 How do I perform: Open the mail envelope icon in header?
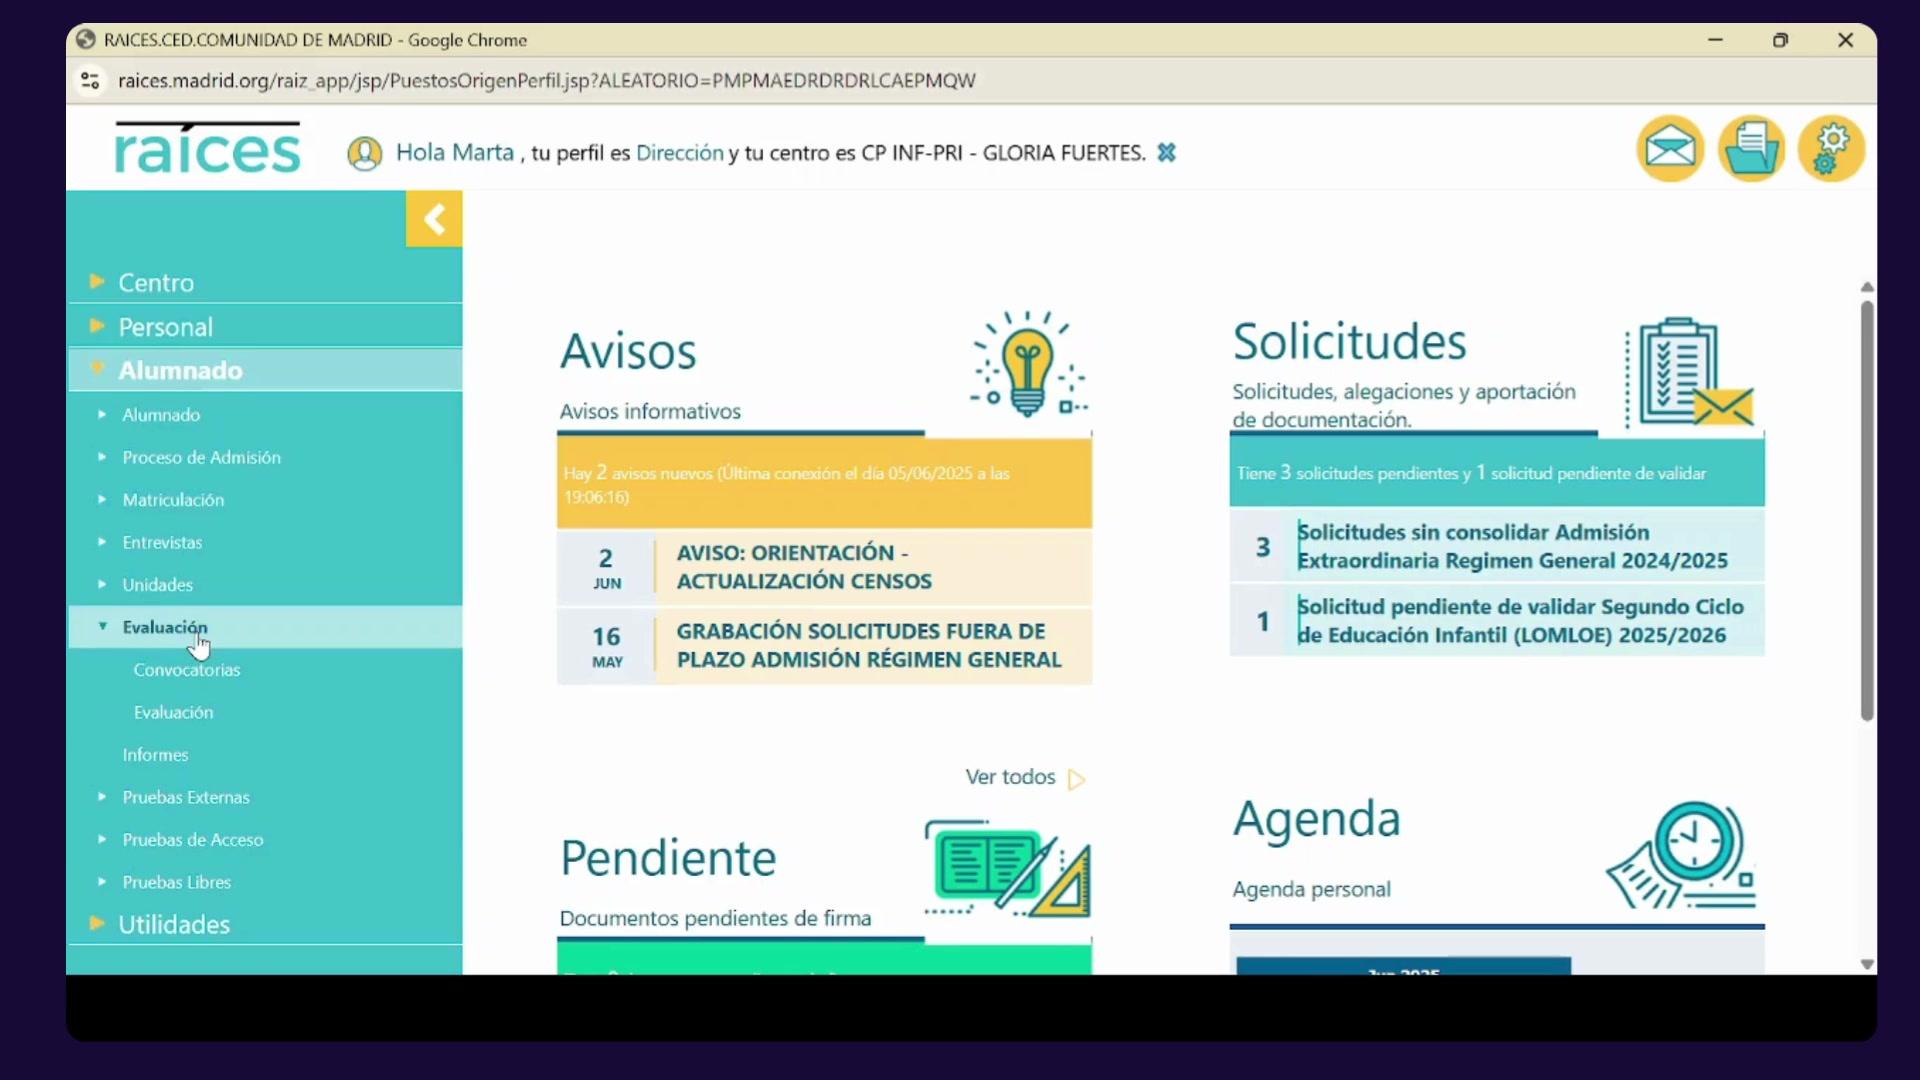(x=1670, y=150)
